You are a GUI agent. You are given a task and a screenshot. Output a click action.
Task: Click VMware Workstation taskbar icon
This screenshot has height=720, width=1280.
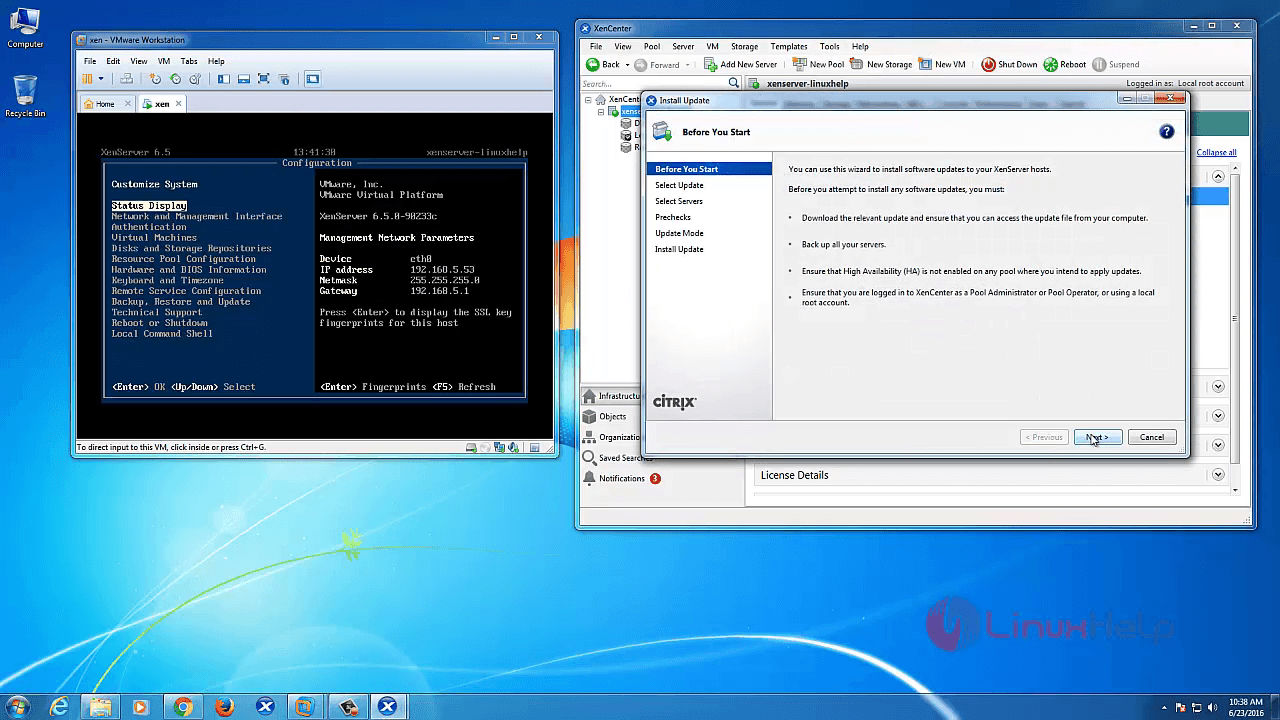point(305,707)
